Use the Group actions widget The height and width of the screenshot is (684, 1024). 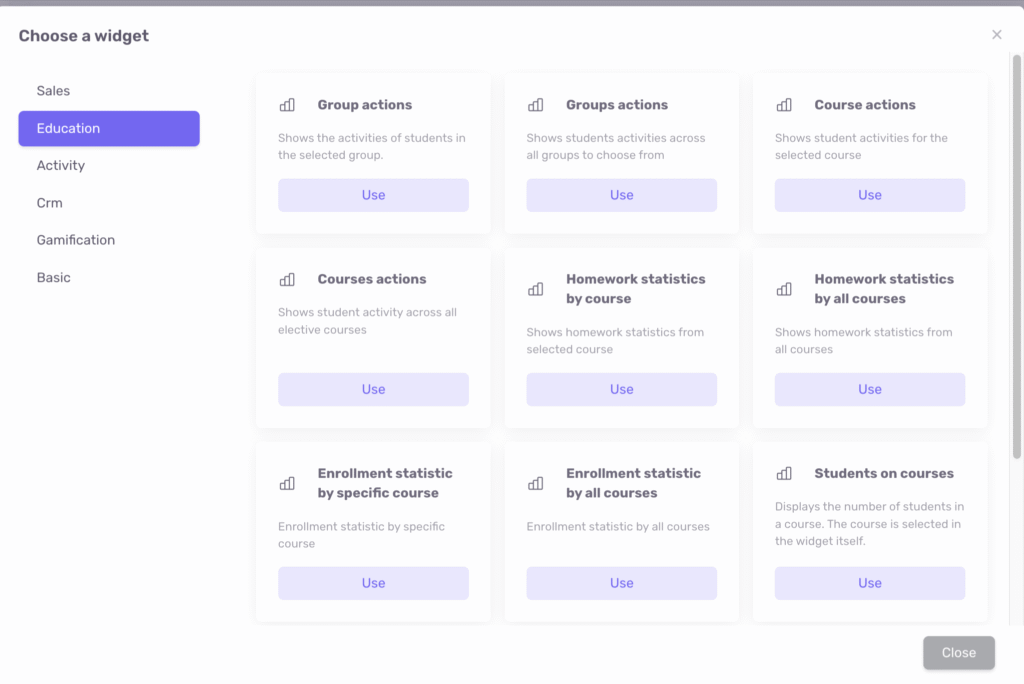pos(373,195)
